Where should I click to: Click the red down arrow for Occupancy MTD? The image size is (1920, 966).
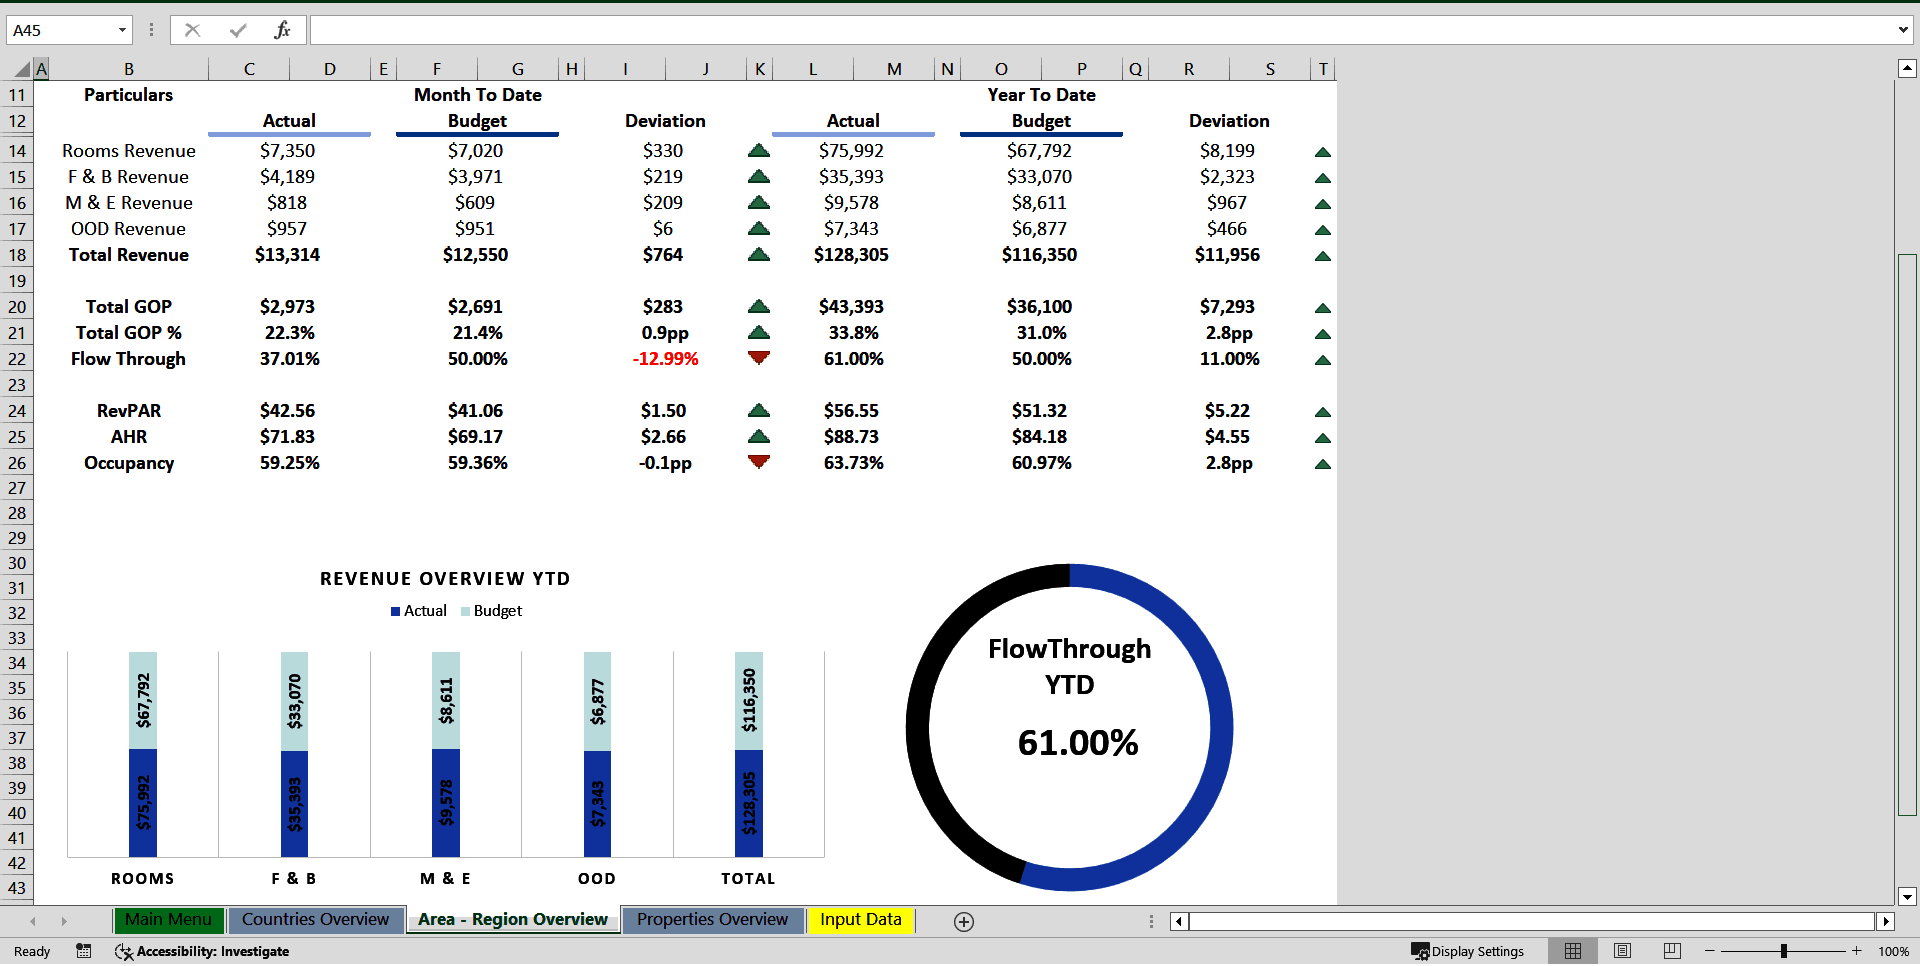759,462
